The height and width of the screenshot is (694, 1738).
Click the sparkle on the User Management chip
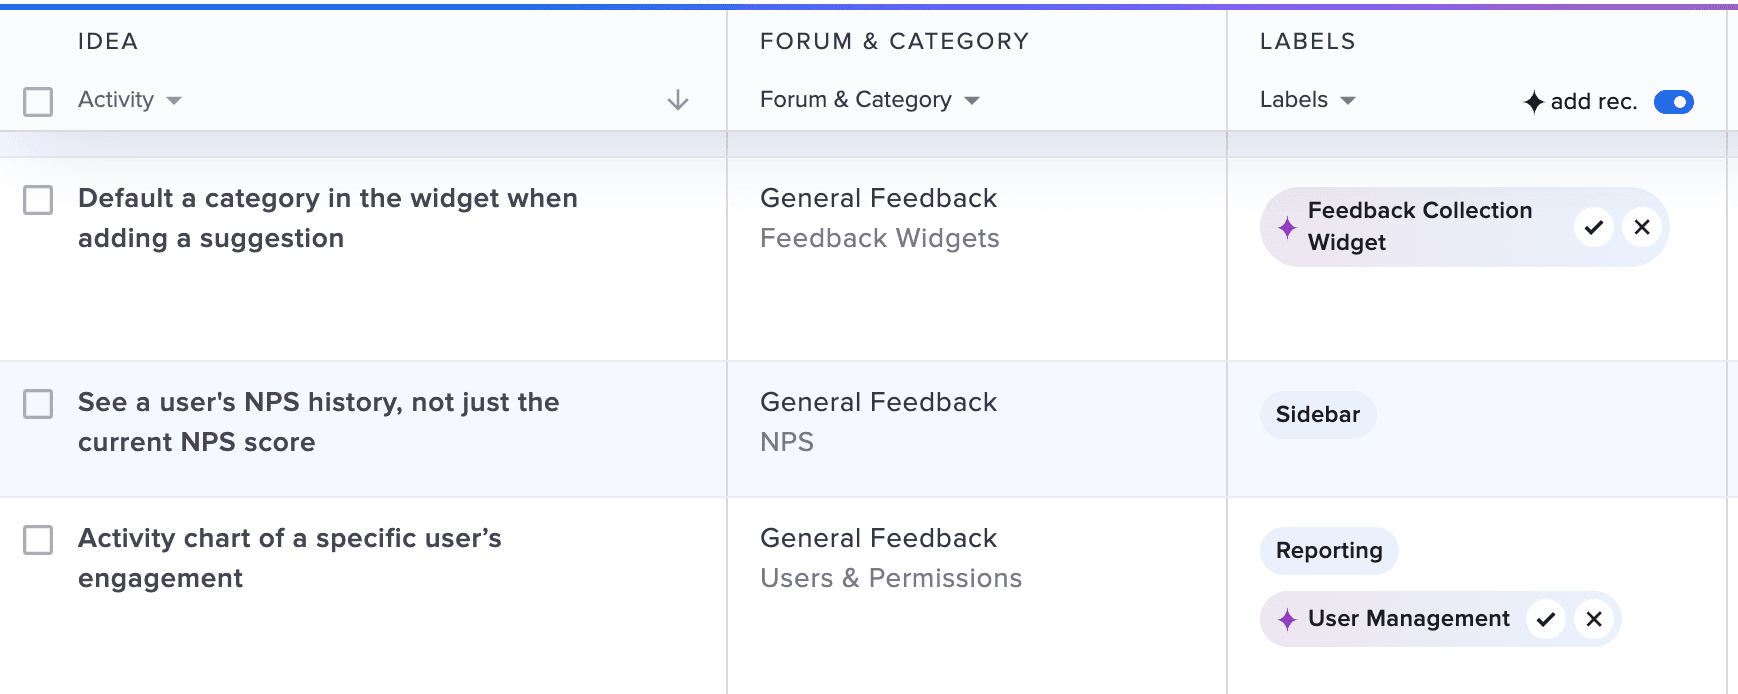[x=1287, y=619]
